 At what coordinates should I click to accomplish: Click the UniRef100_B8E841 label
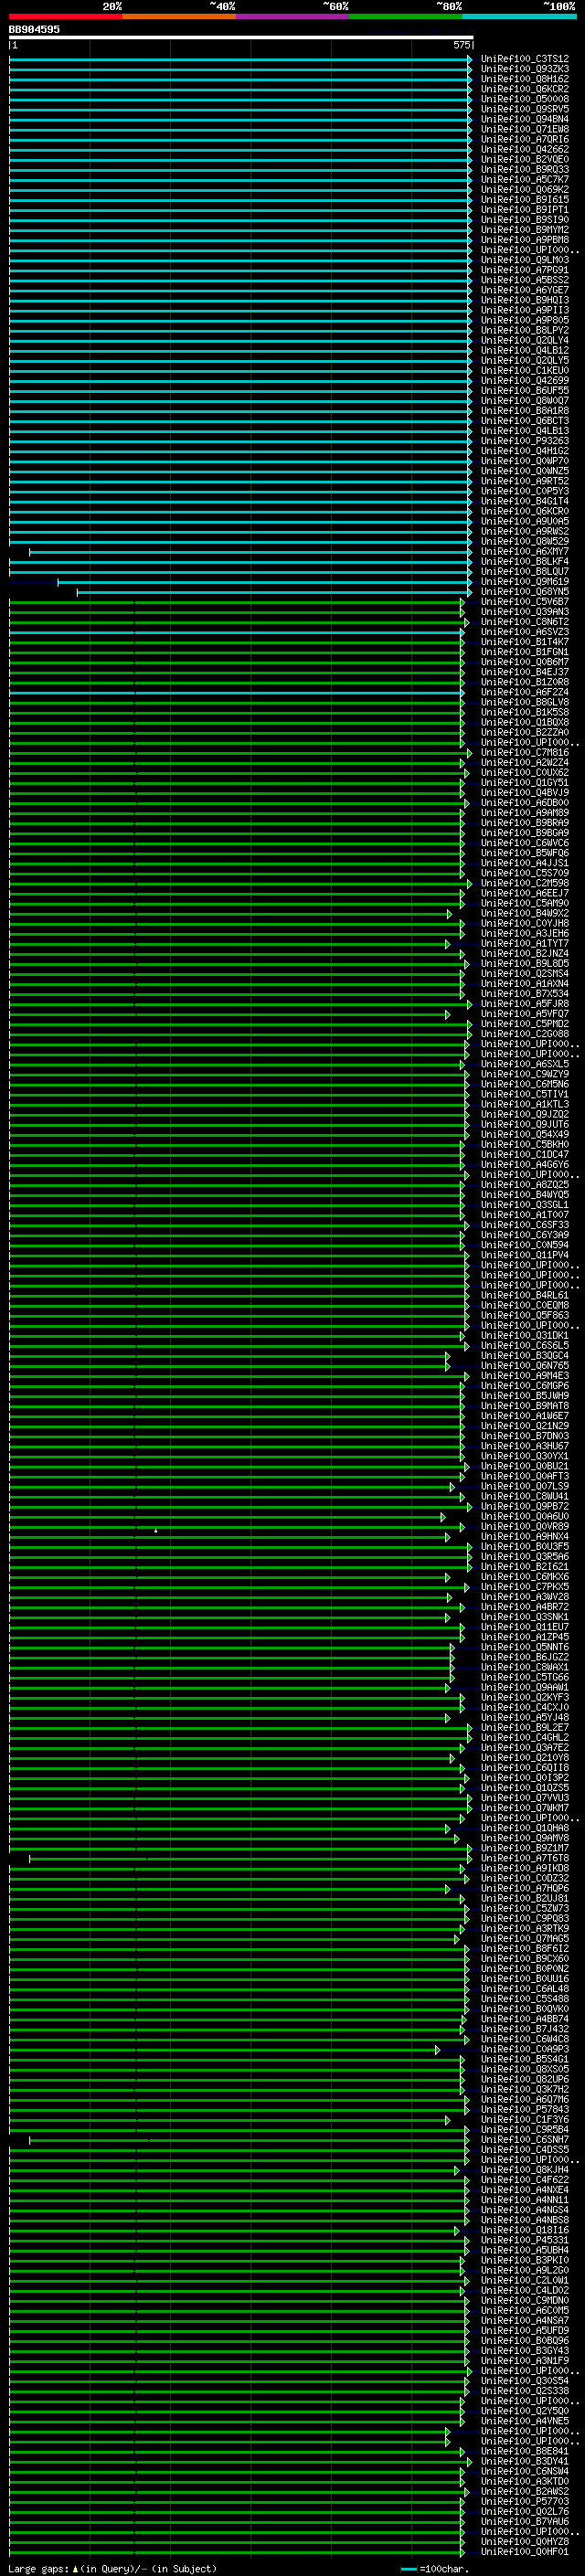click(x=524, y=2451)
